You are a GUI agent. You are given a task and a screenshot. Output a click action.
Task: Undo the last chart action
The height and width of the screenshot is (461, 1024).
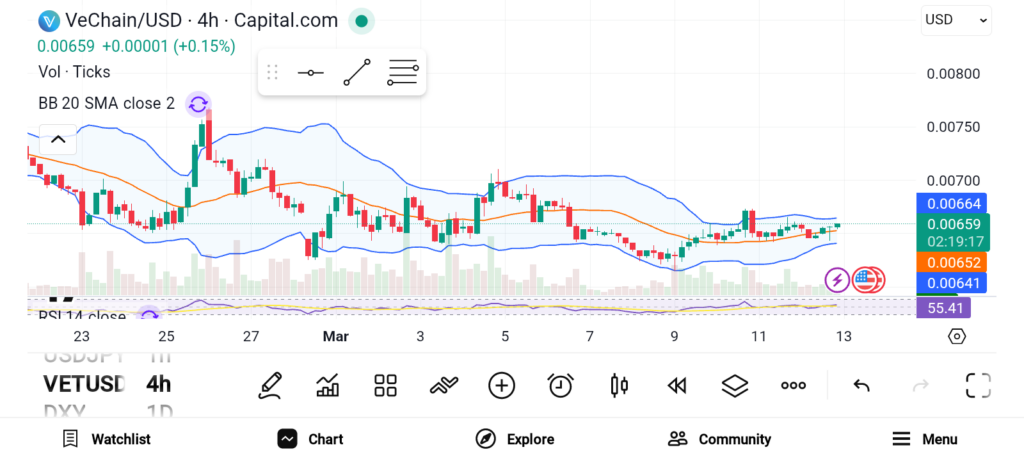click(x=861, y=385)
